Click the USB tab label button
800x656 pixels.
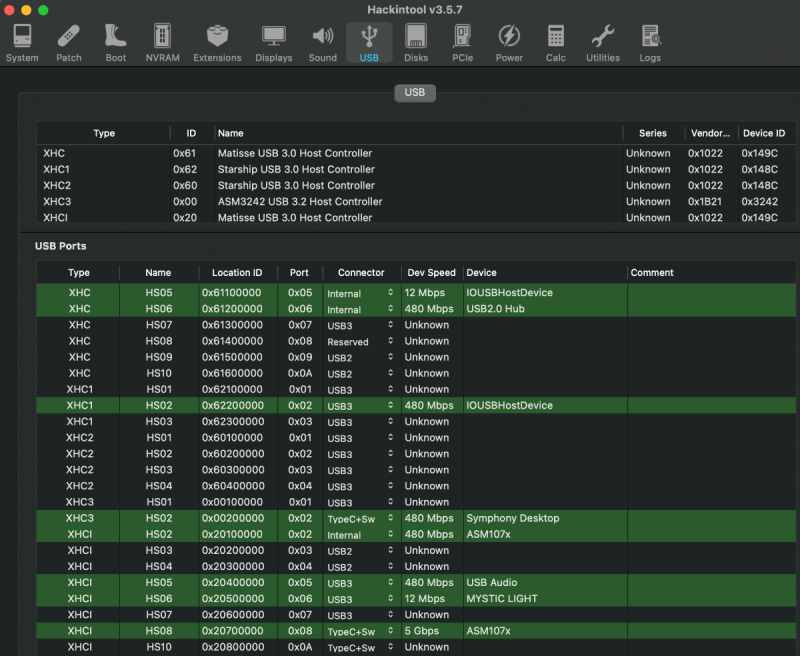coord(414,92)
